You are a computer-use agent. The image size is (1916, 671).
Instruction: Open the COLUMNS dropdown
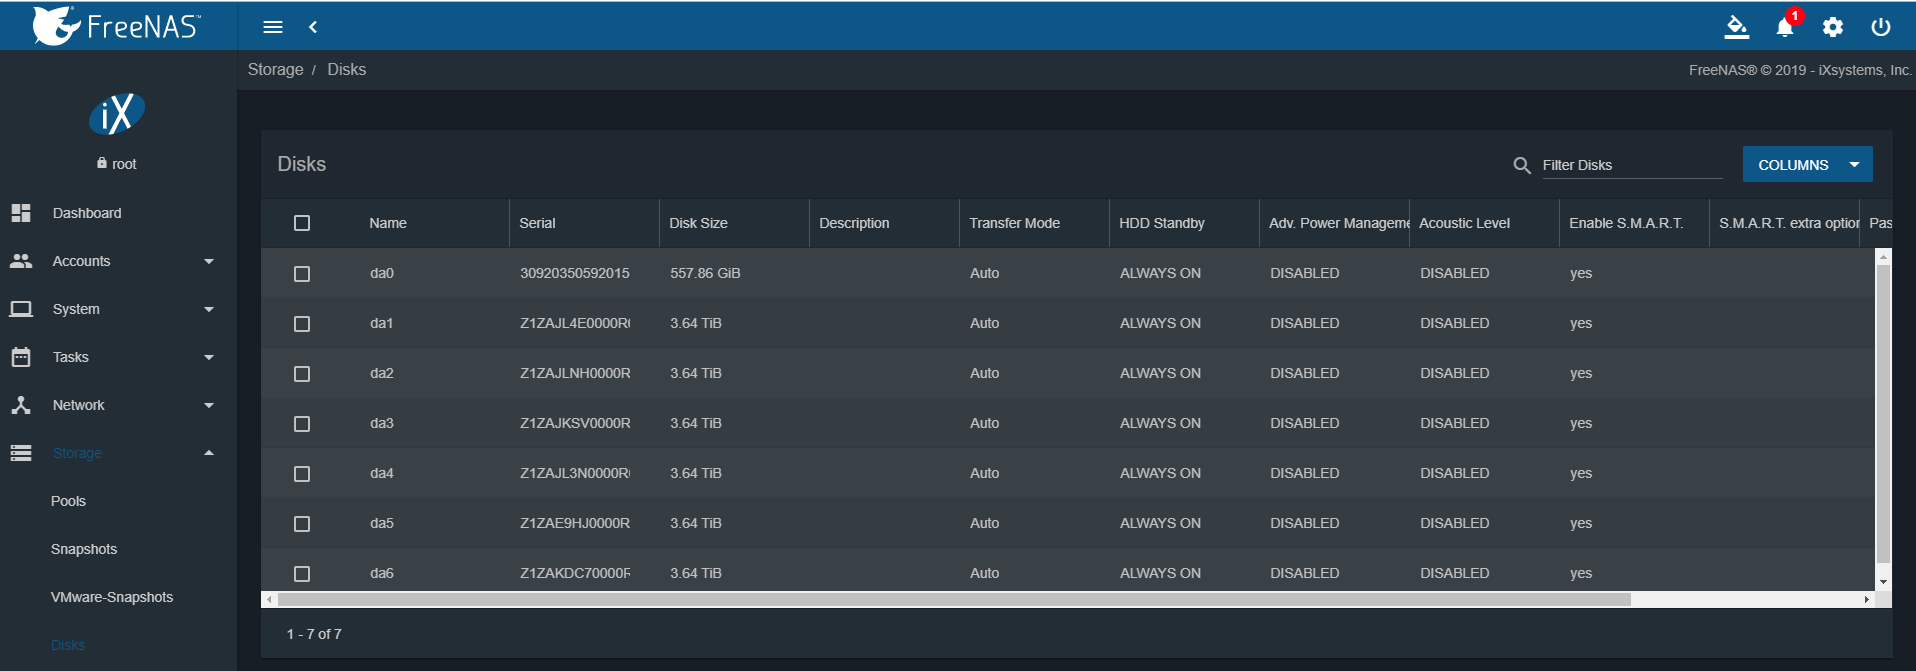pyautogui.click(x=1807, y=165)
